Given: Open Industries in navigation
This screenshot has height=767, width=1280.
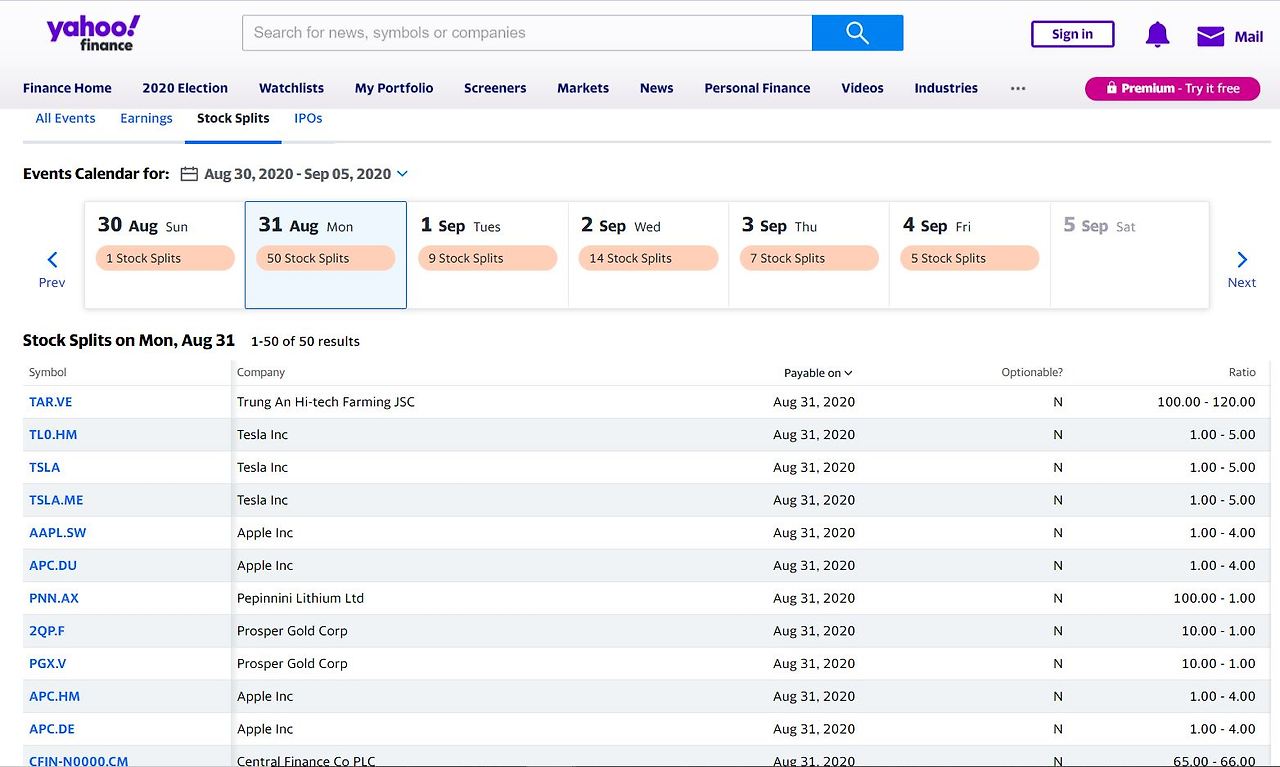Looking at the screenshot, I should 946,88.
